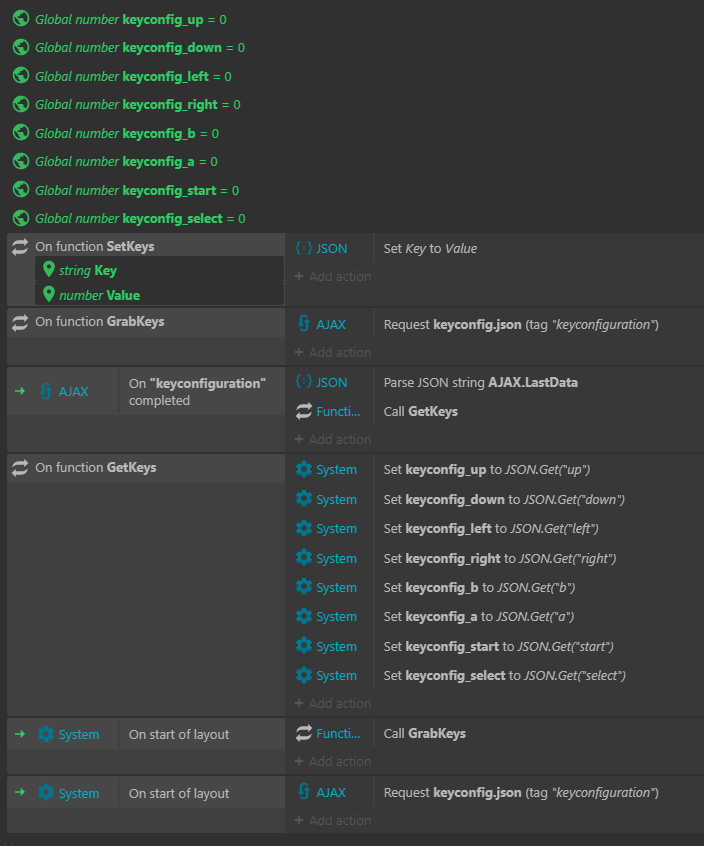Click the globe icon beside keyconfig_up
The image size is (704, 846).
(20, 19)
